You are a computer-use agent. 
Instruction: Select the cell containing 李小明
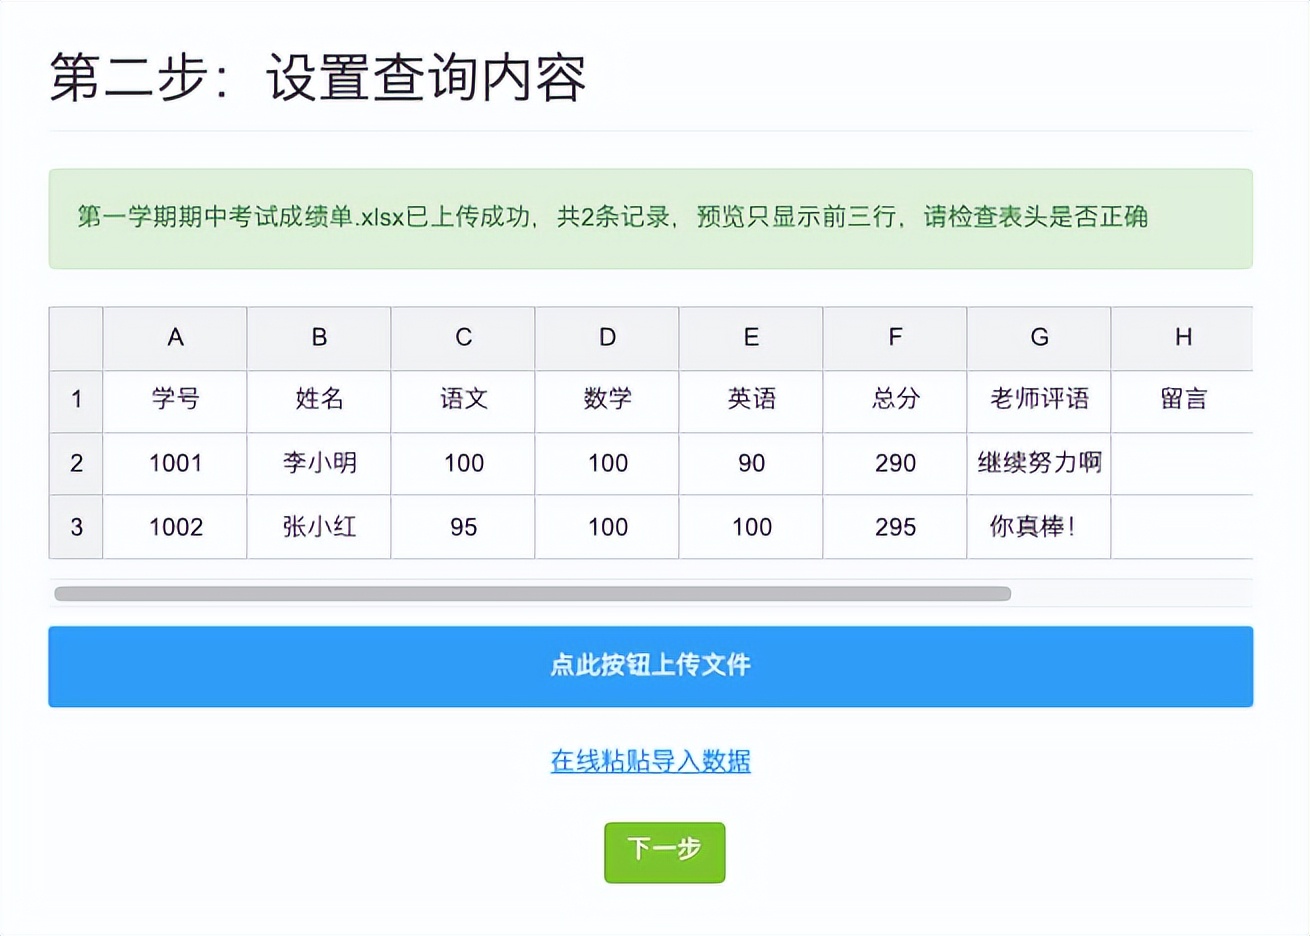click(318, 463)
